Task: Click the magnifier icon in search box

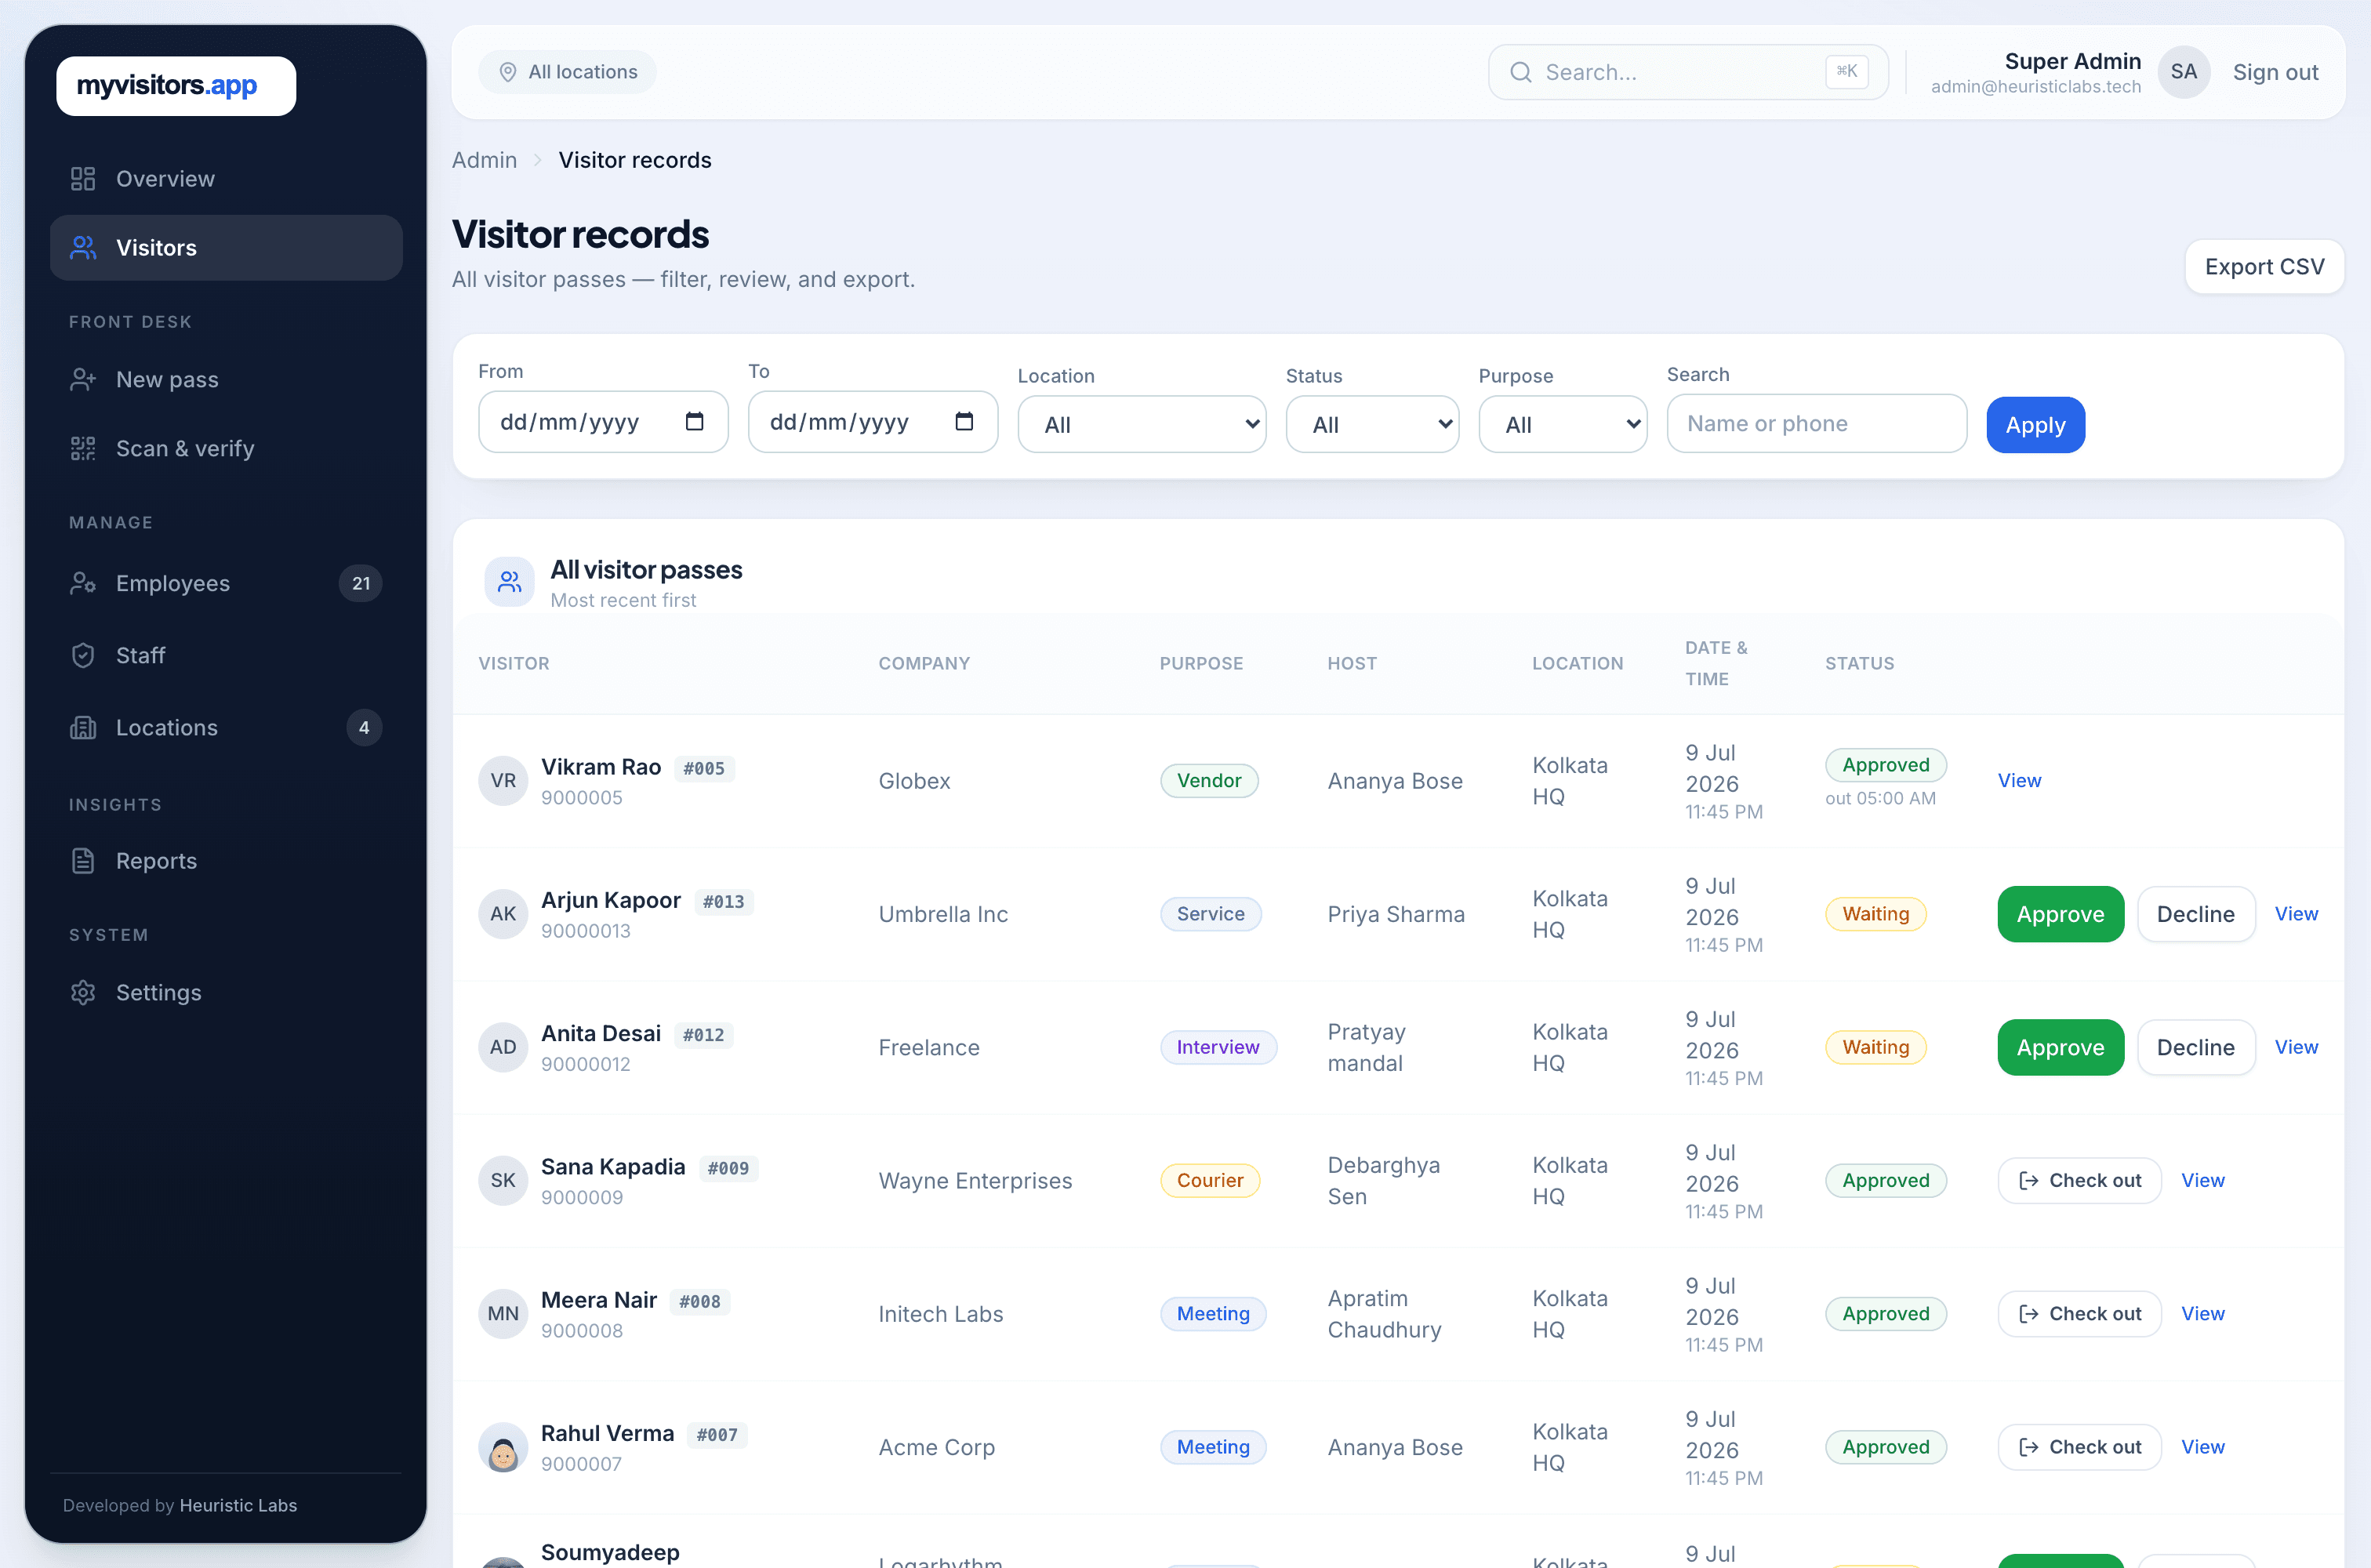Action: pos(1521,72)
